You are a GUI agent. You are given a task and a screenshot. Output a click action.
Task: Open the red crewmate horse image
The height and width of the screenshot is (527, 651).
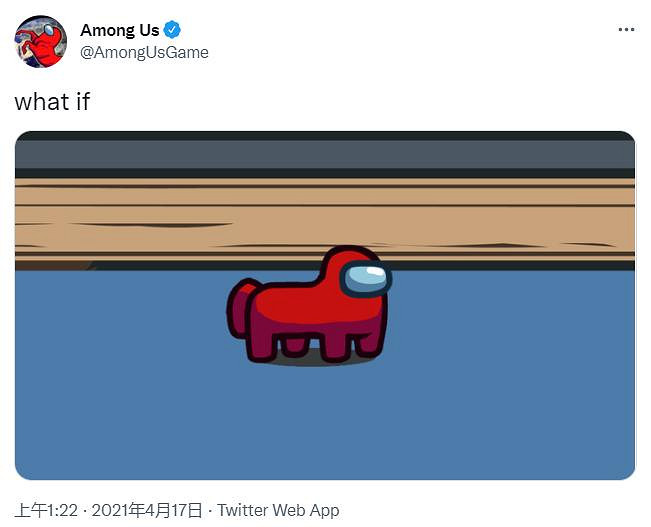[x=325, y=305]
